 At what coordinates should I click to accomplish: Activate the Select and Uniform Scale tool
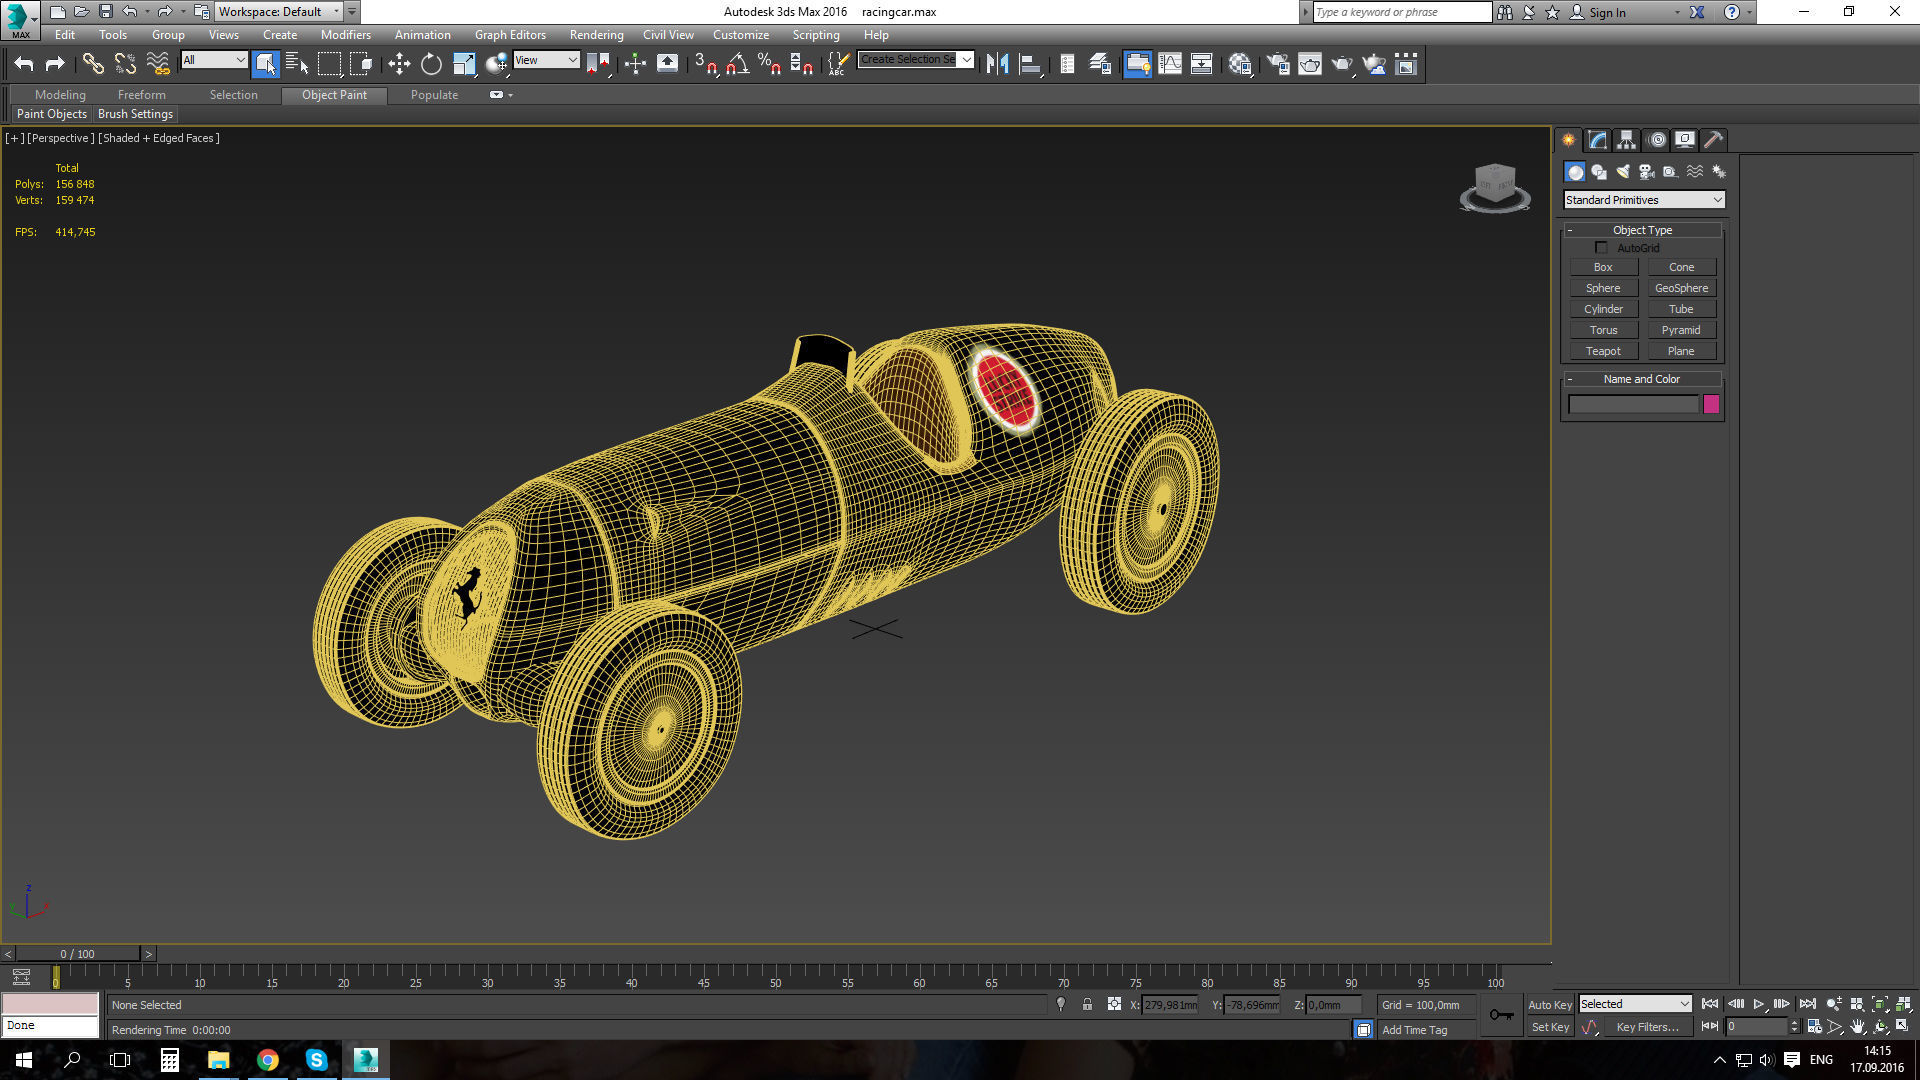point(464,64)
